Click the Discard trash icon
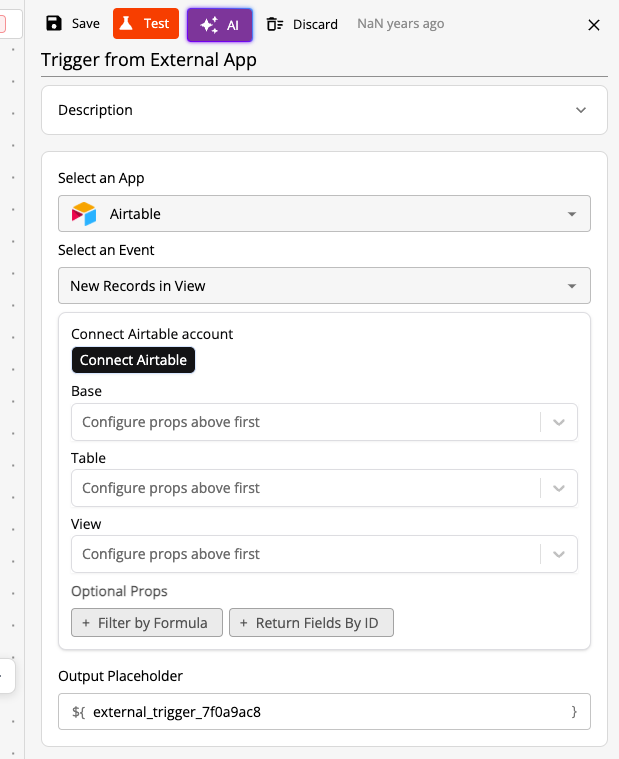619x759 pixels. coord(275,24)
